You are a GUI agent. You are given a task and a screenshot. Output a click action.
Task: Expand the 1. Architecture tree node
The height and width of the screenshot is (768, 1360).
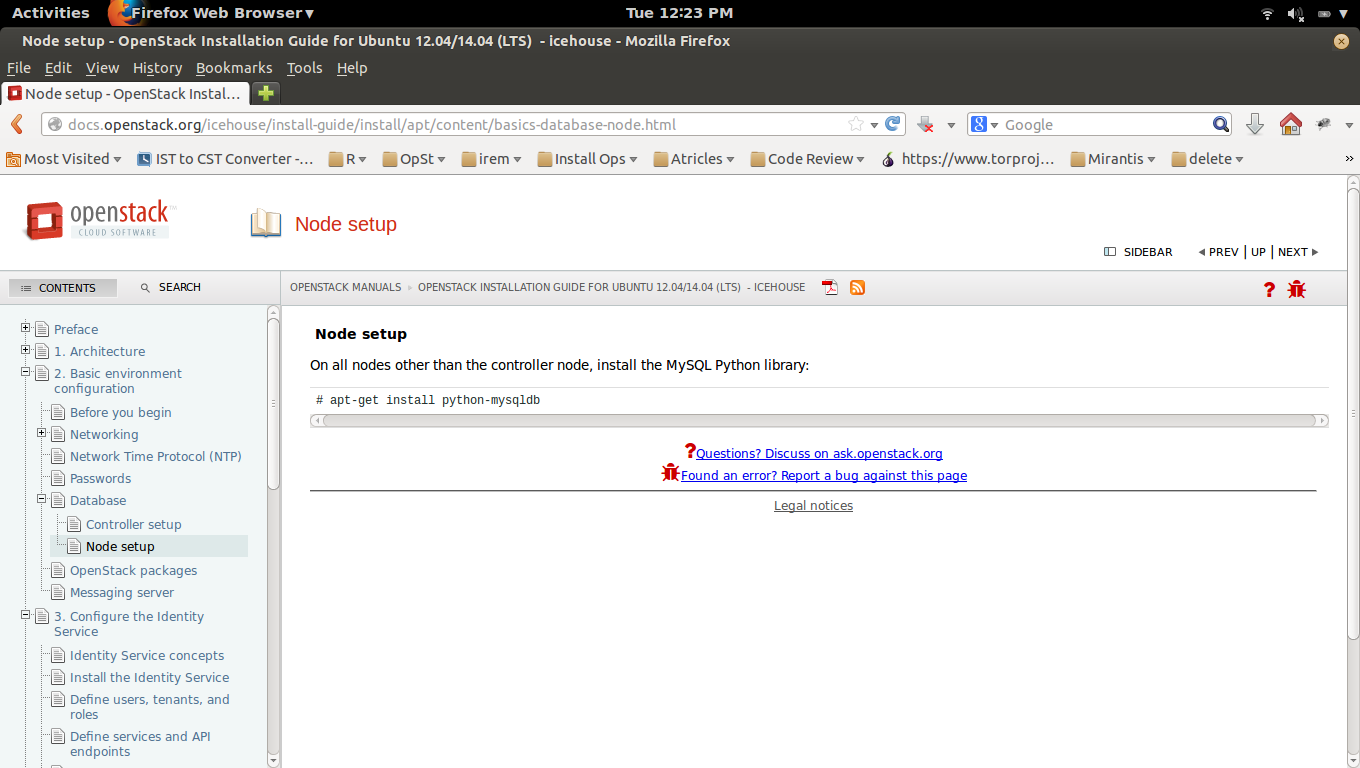click(26, 350)
